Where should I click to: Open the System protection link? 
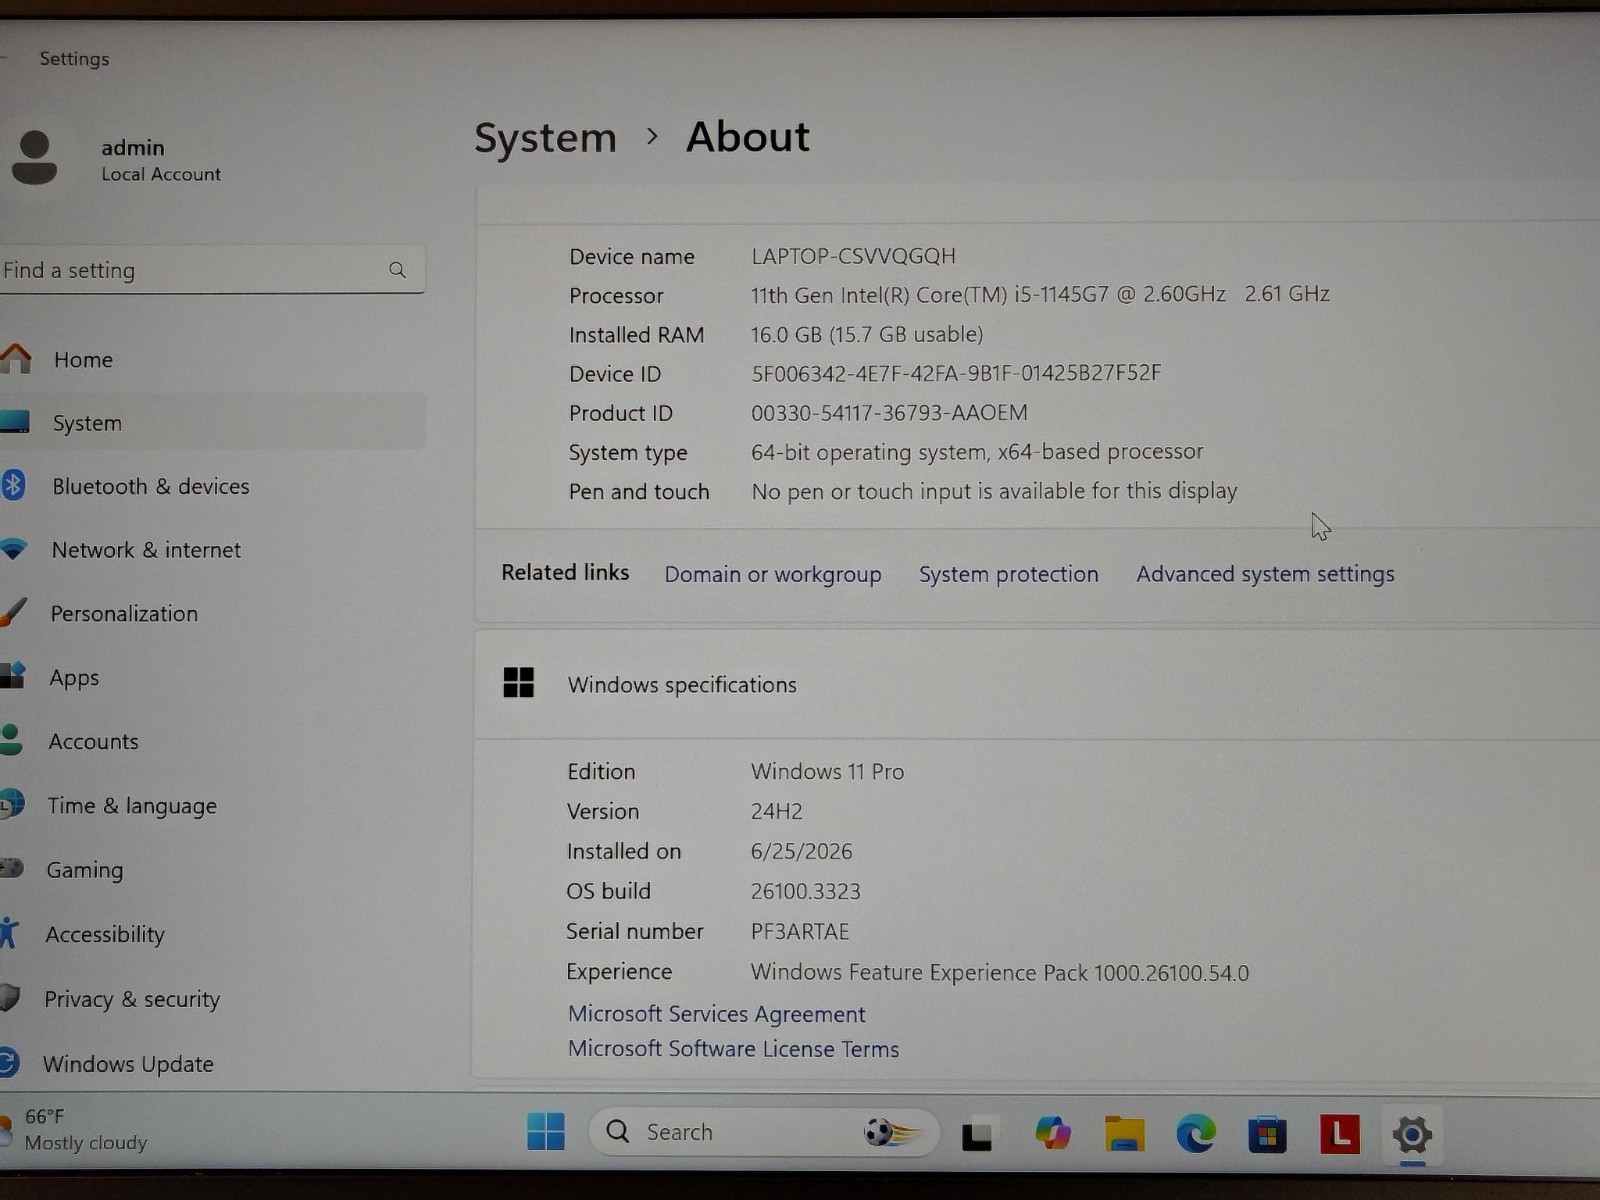1008,574
